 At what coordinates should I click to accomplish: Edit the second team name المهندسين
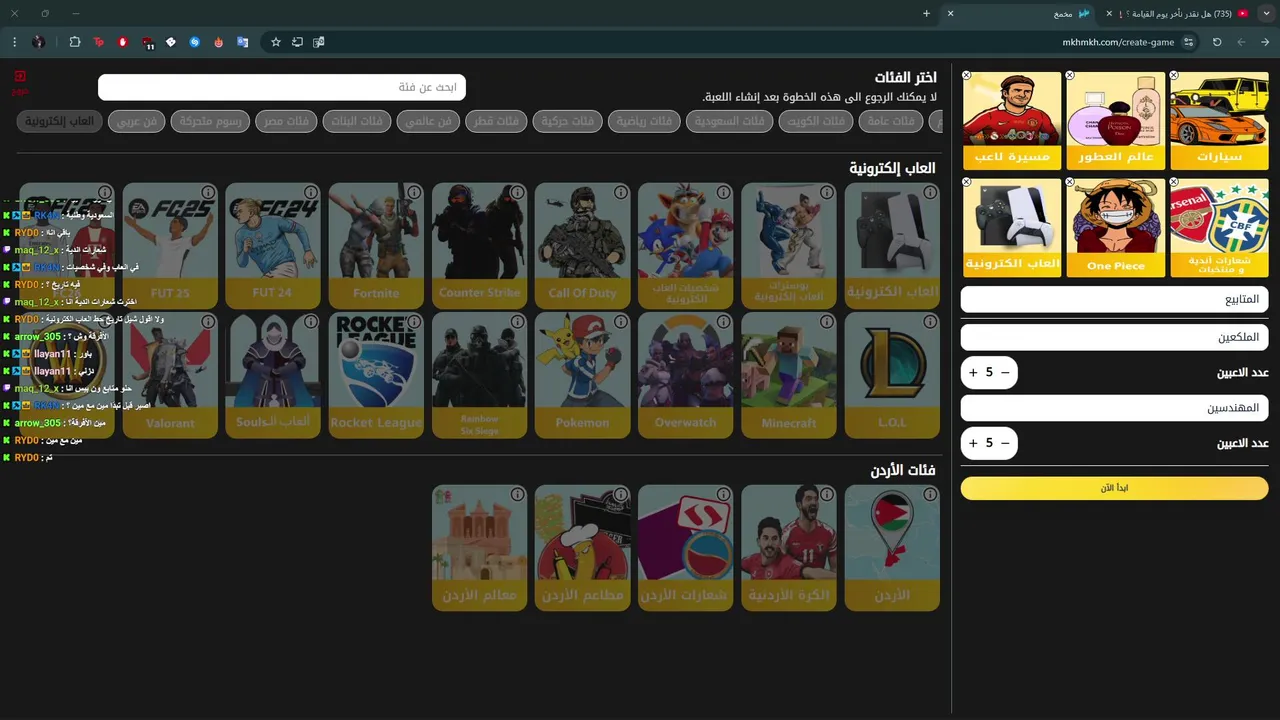pyautogui.click(x=1114, y=407)
